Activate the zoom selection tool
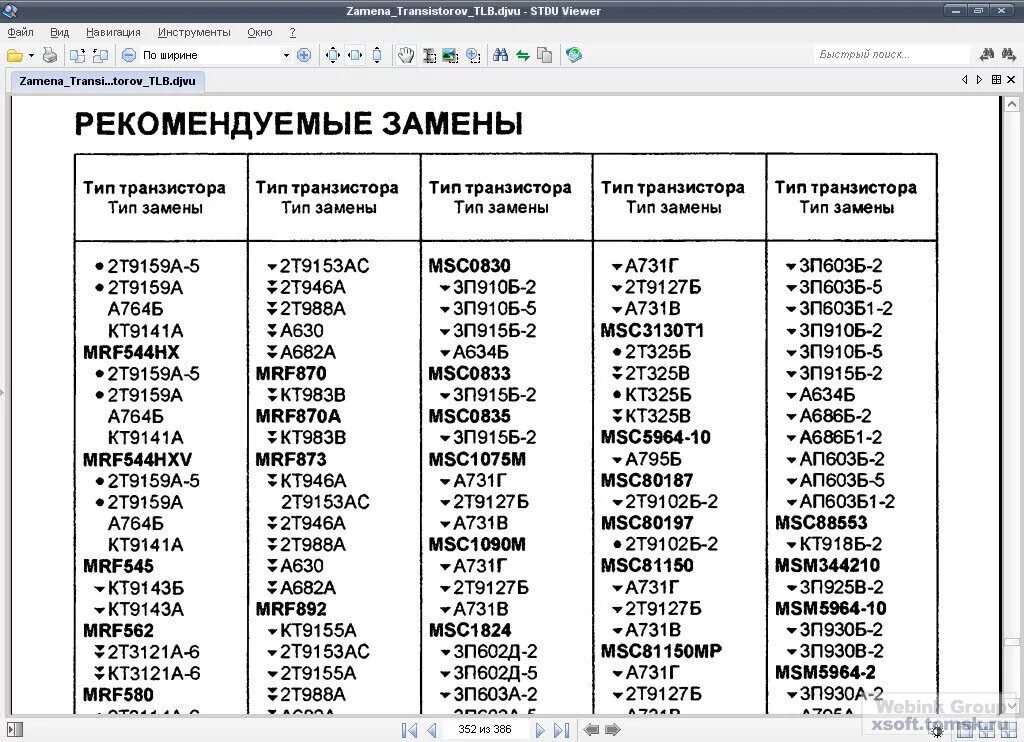The width and height of the screenshot is (1024, 742). pyautogui.click(x=473, y=56)
